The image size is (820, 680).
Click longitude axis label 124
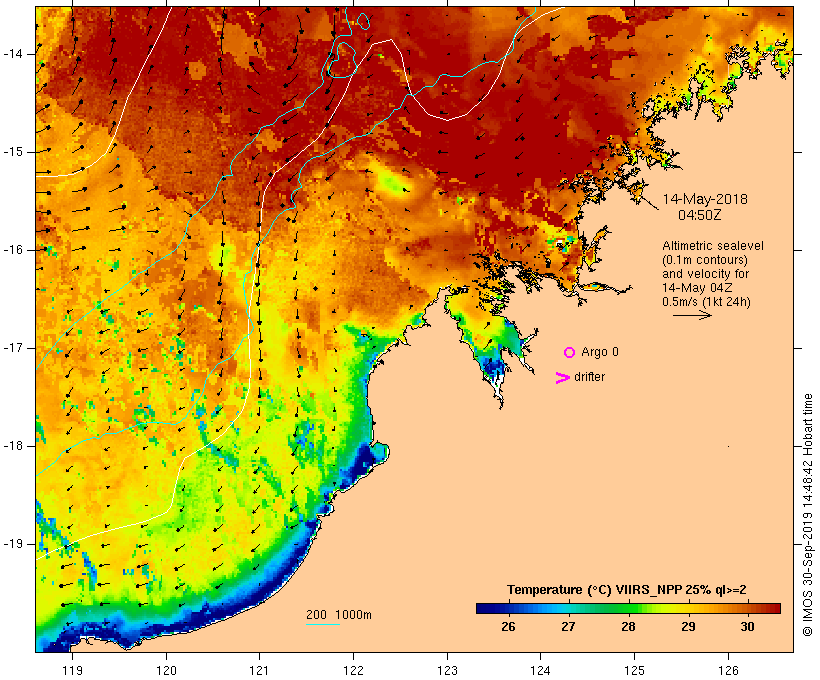[x=540, y=670]
